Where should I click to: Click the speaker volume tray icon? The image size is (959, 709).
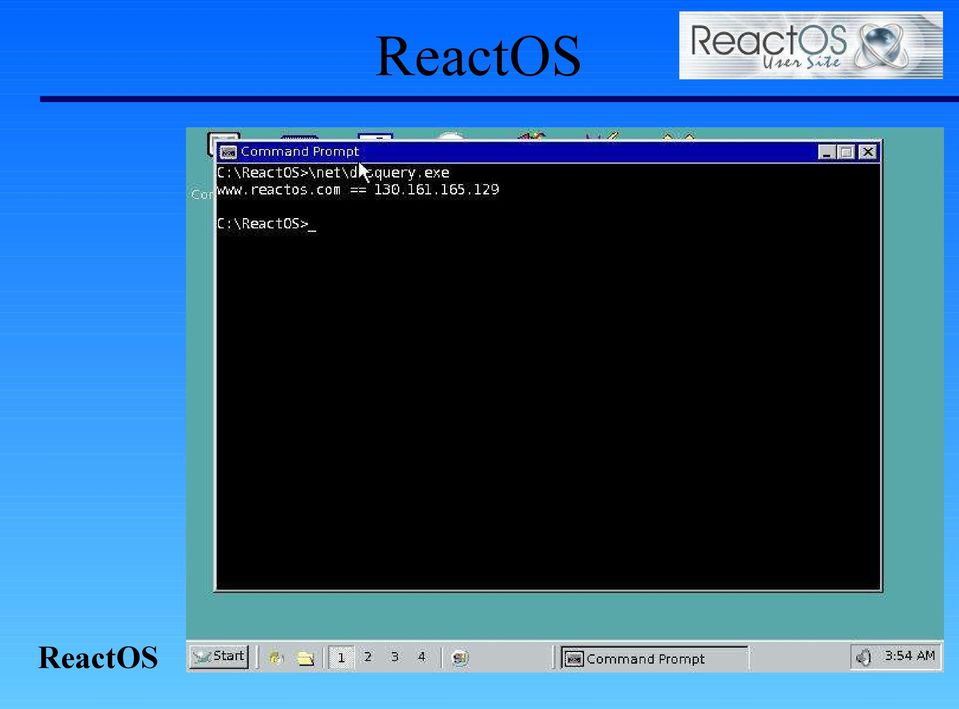(863, 658)
